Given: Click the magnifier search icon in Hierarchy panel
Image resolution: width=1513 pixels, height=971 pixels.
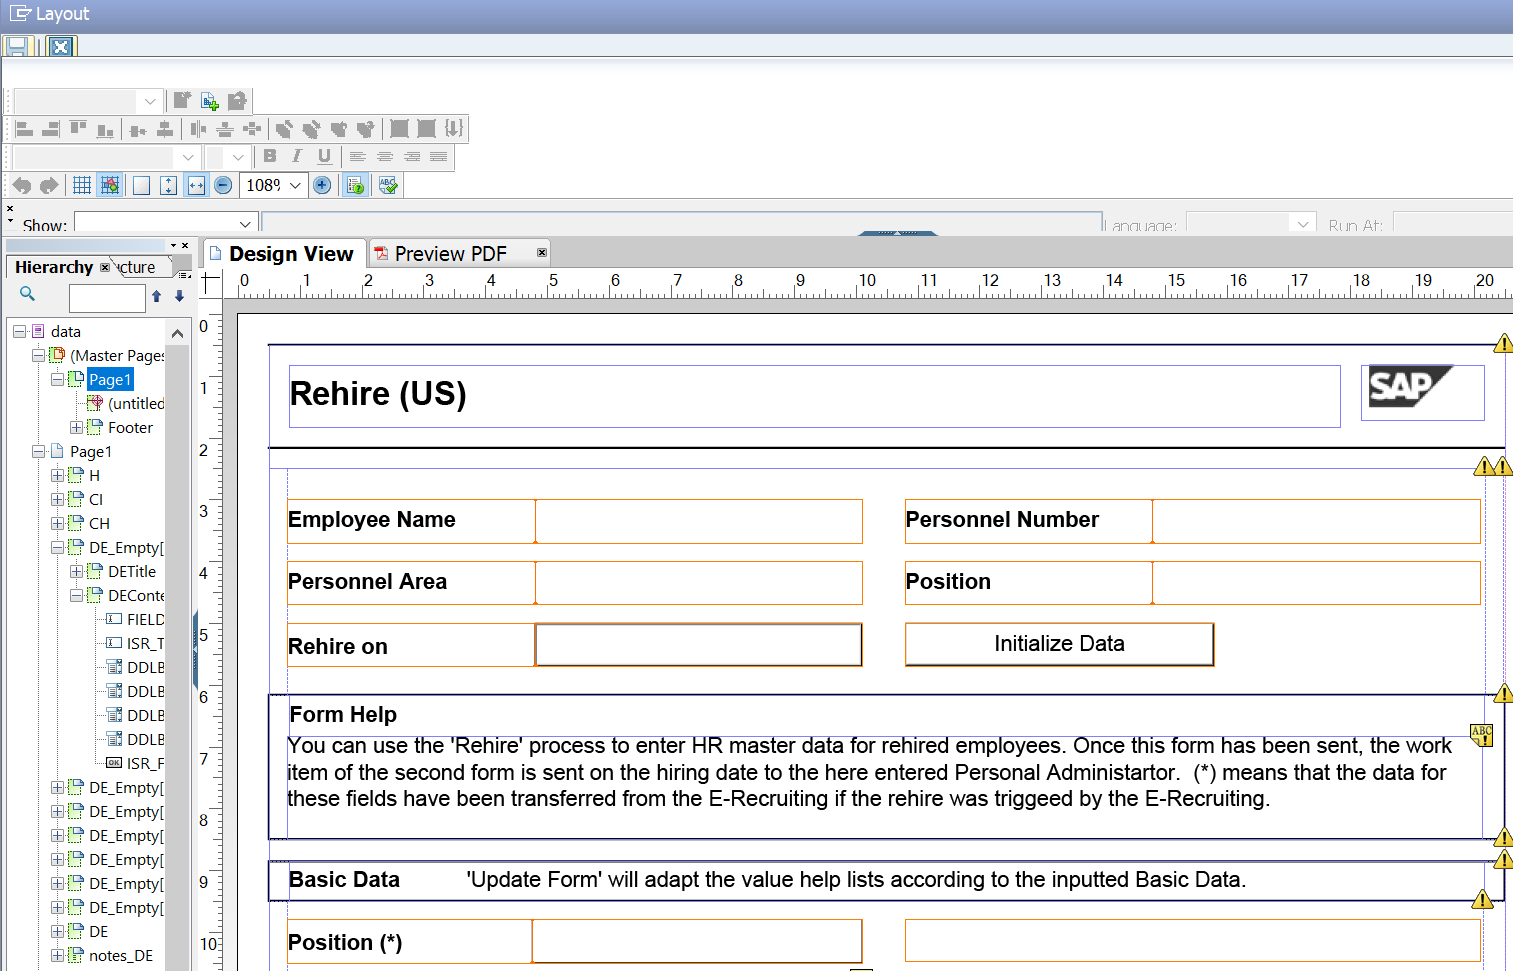Looking at the screenshot, I should click(27, 294).
